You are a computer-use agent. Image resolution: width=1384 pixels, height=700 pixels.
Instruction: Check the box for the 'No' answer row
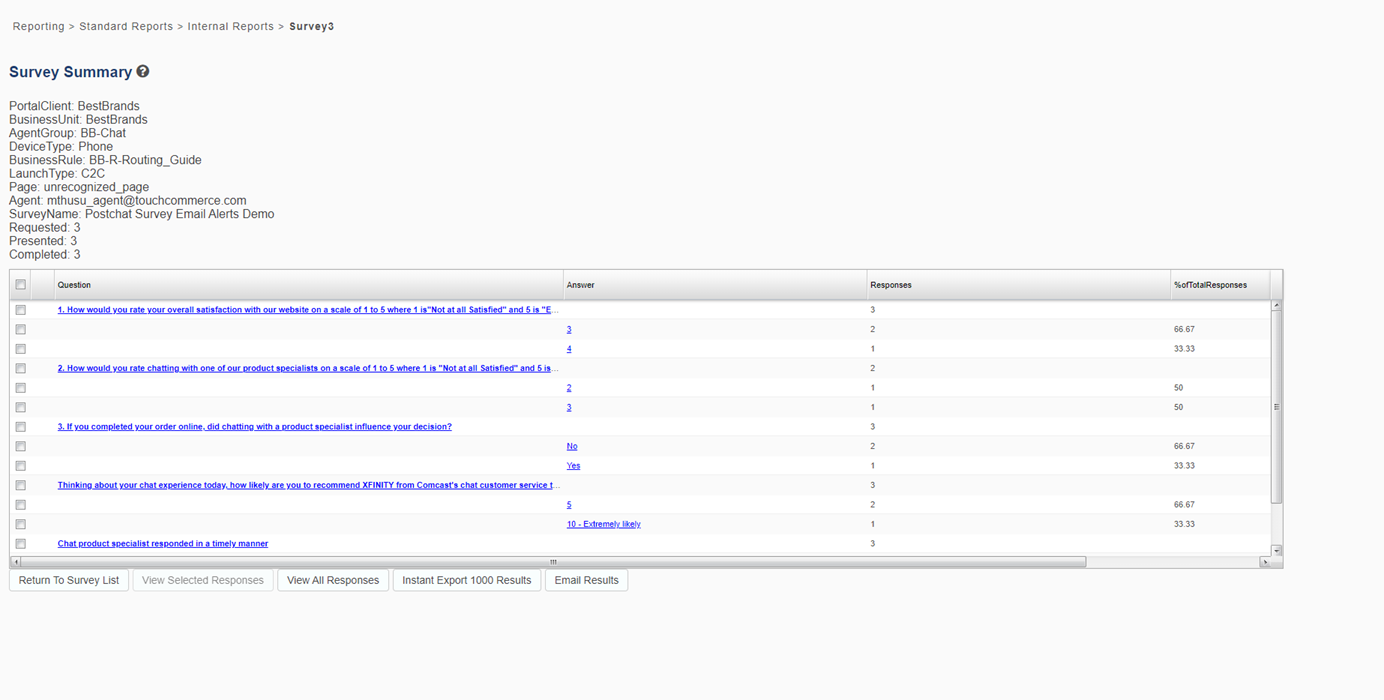click(x=20, y=447)
